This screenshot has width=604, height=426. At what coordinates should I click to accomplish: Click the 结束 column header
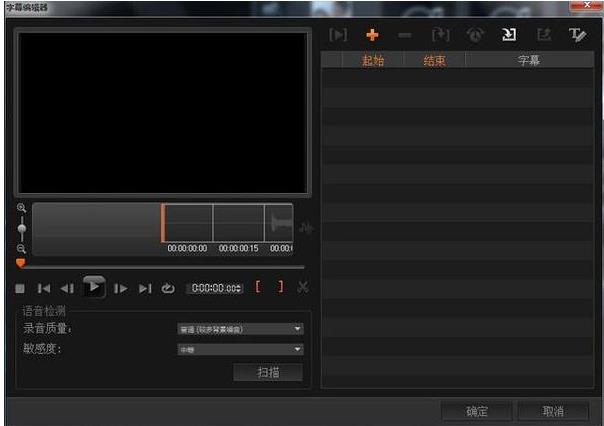point(435,60)
